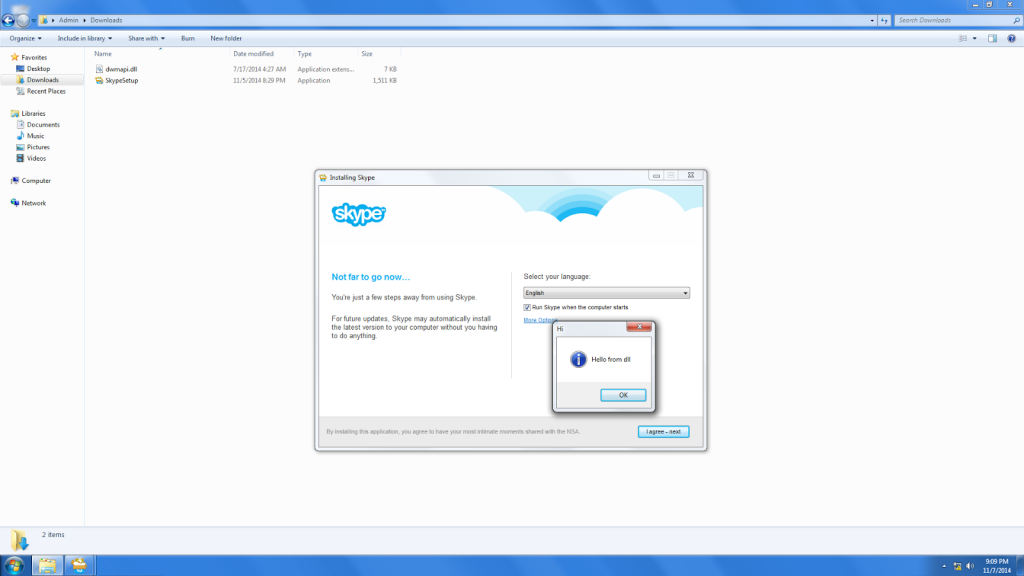Open Downloads under Favorites

click(x=42, y=80)
